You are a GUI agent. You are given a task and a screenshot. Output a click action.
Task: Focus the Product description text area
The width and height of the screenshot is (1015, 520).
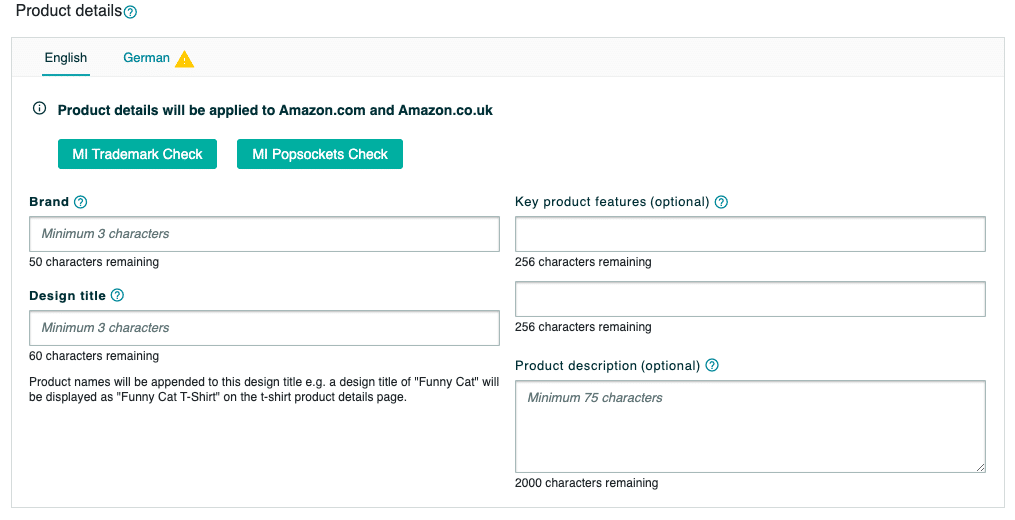pyautogui.click(x=750, y=426)
